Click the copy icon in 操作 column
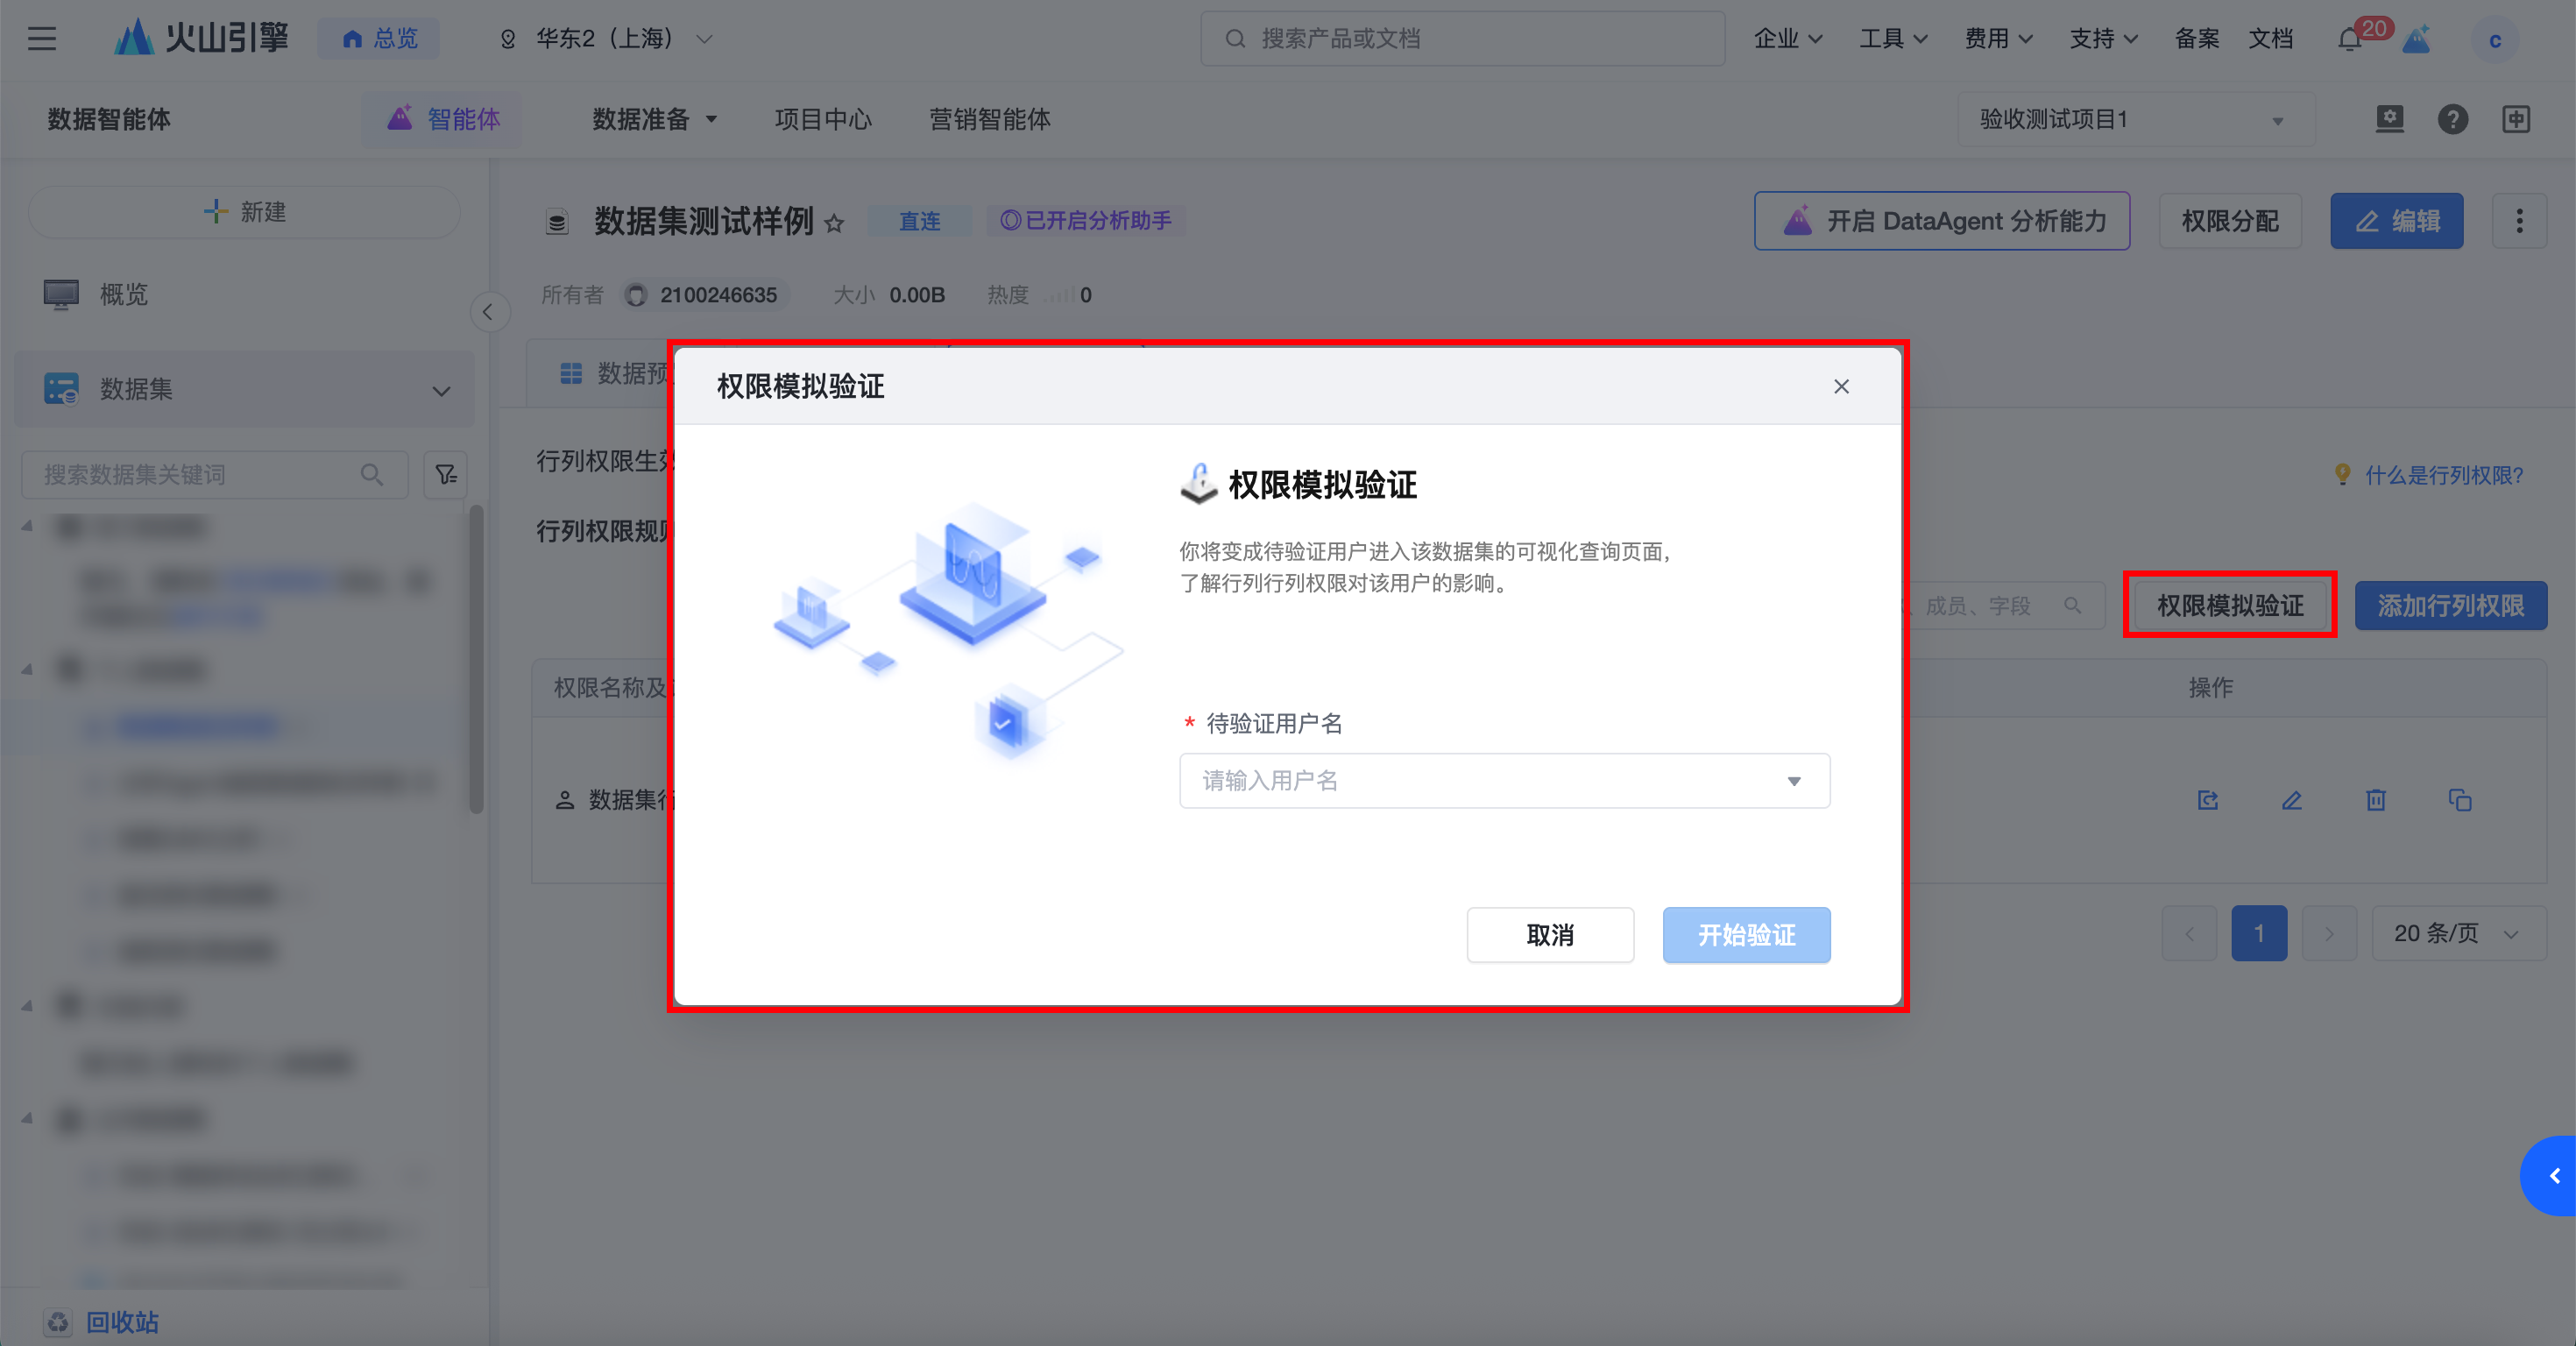This screenshot has width=2576, height=1346. pos(2460,800)
